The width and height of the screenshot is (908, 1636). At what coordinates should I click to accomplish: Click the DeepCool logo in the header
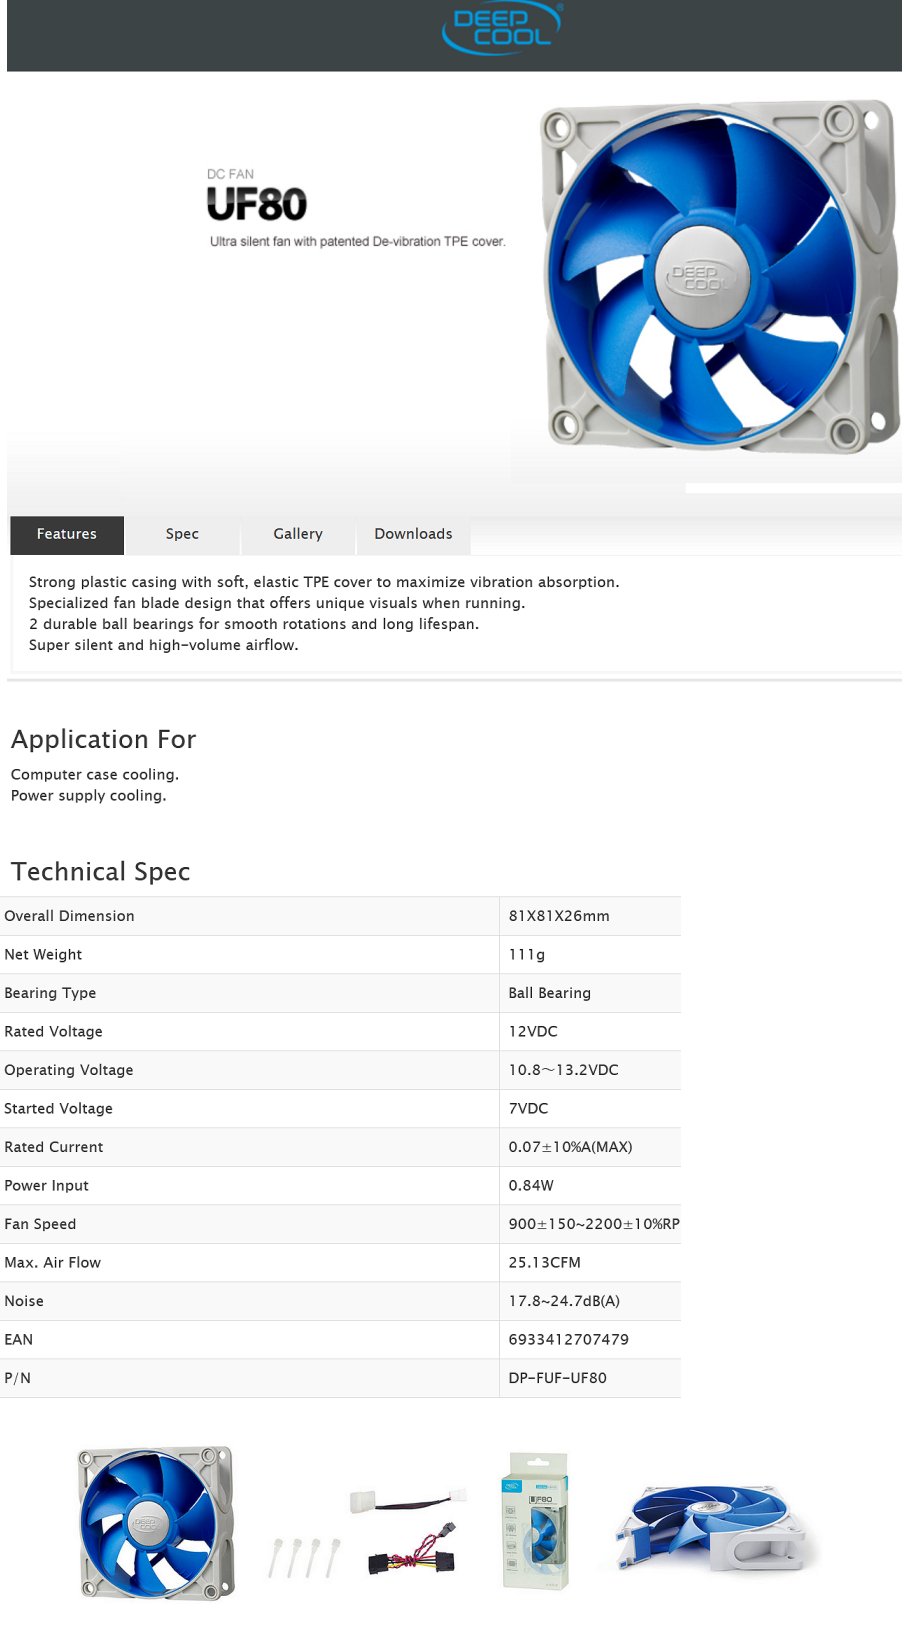point(502,28)
